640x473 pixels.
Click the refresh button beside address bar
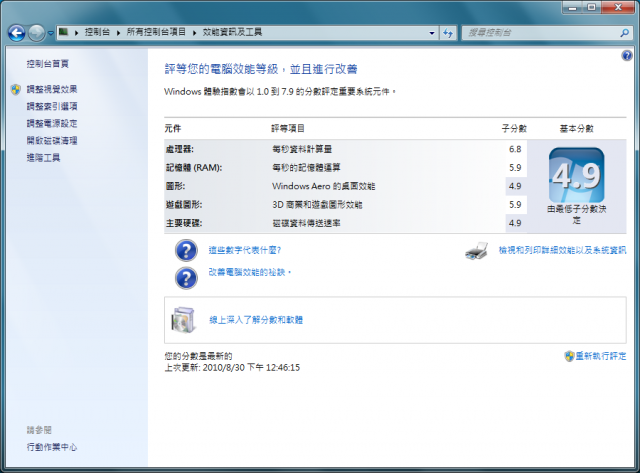pos(448,33)
